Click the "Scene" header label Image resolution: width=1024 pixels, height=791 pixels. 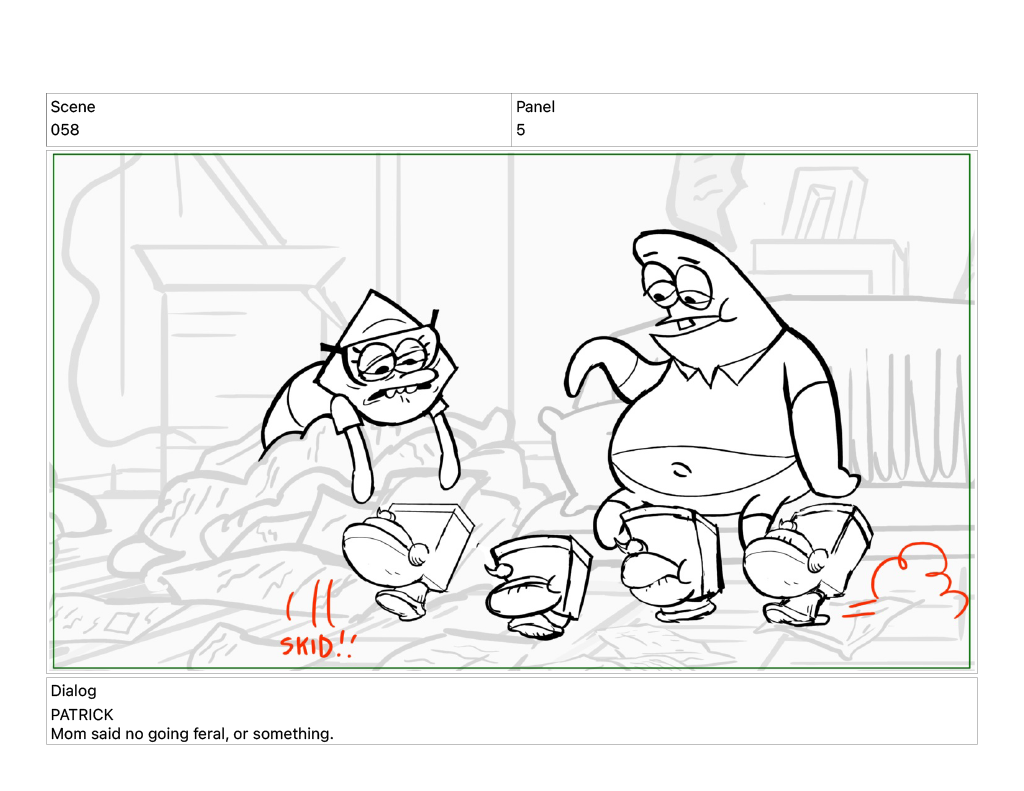click(x=73, y=107)
